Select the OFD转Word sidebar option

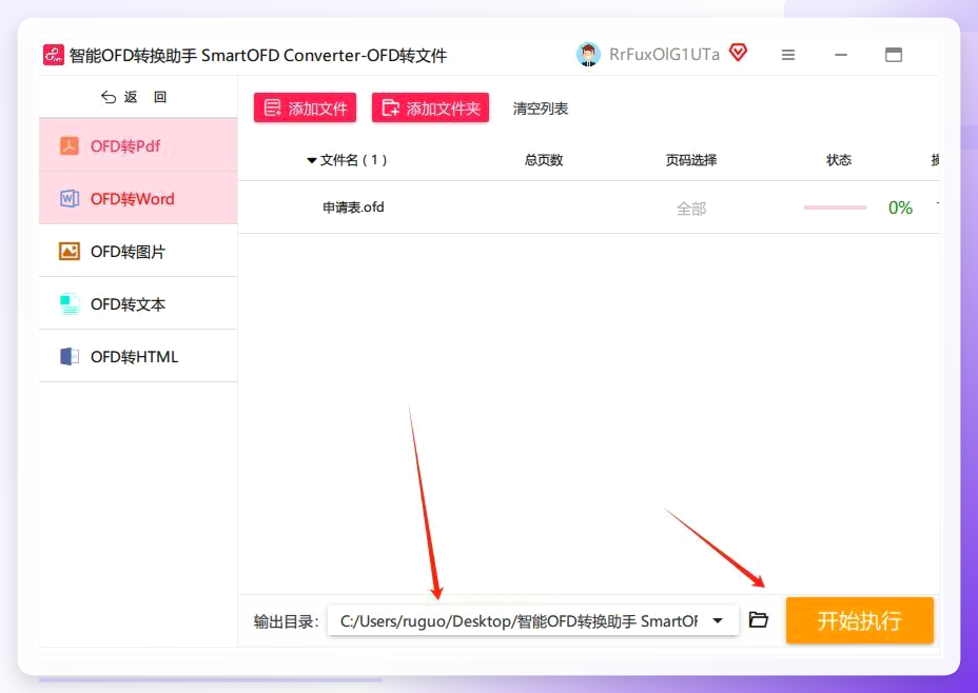[x=138, y=198]
